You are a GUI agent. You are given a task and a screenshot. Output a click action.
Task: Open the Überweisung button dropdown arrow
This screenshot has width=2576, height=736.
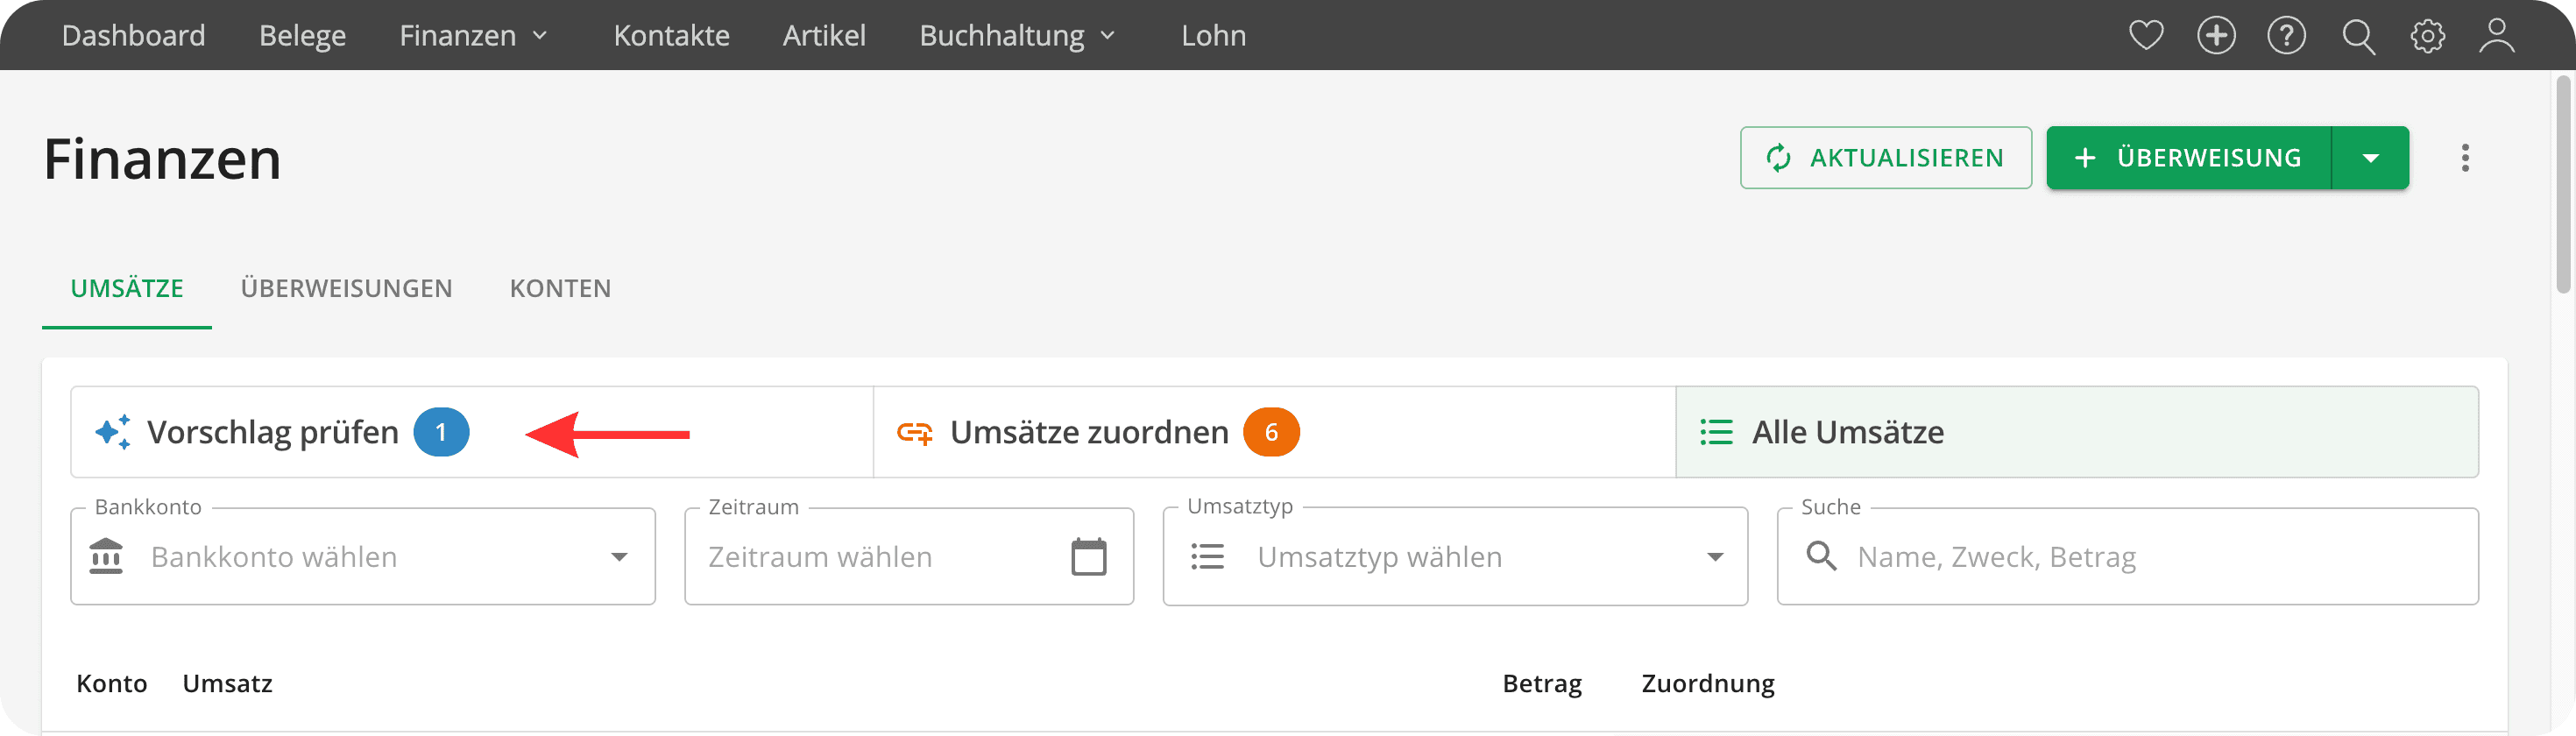click(x=2370, y=158)
